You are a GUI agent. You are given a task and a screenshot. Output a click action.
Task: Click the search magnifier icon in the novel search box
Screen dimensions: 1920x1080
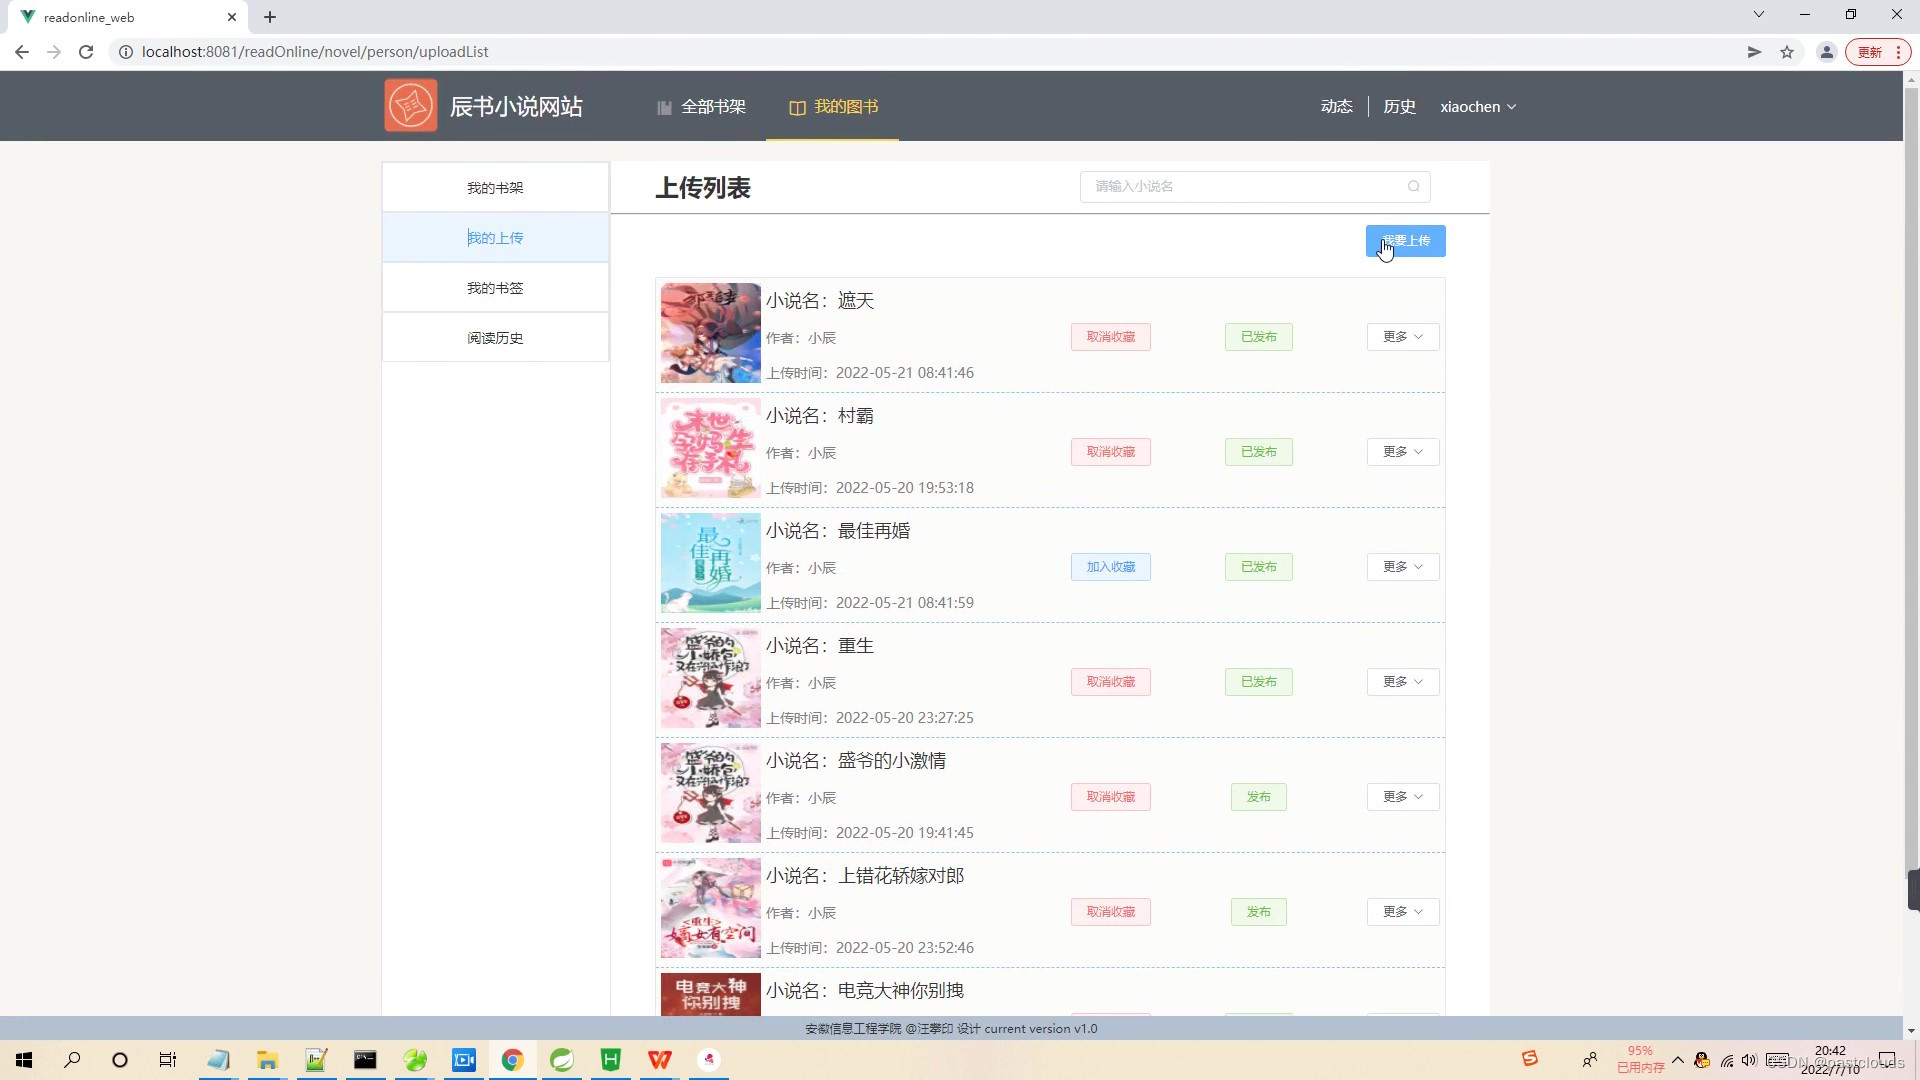click(1413, 186)
